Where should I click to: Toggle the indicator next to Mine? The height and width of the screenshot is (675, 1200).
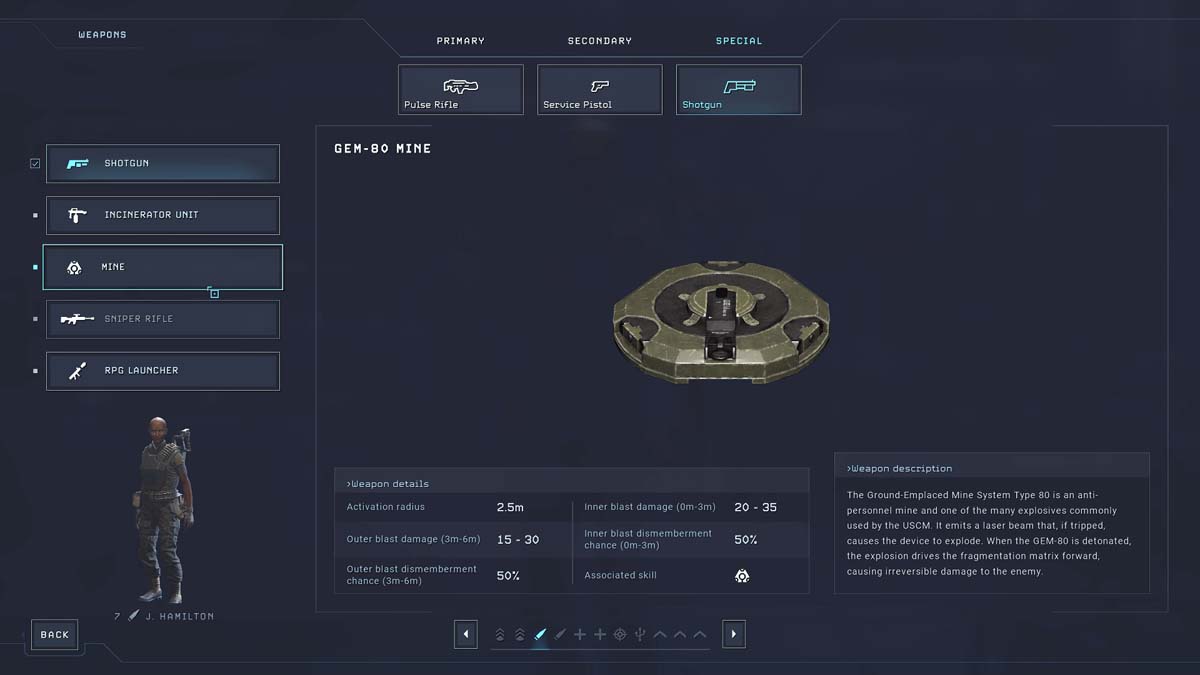click(34, 266)
